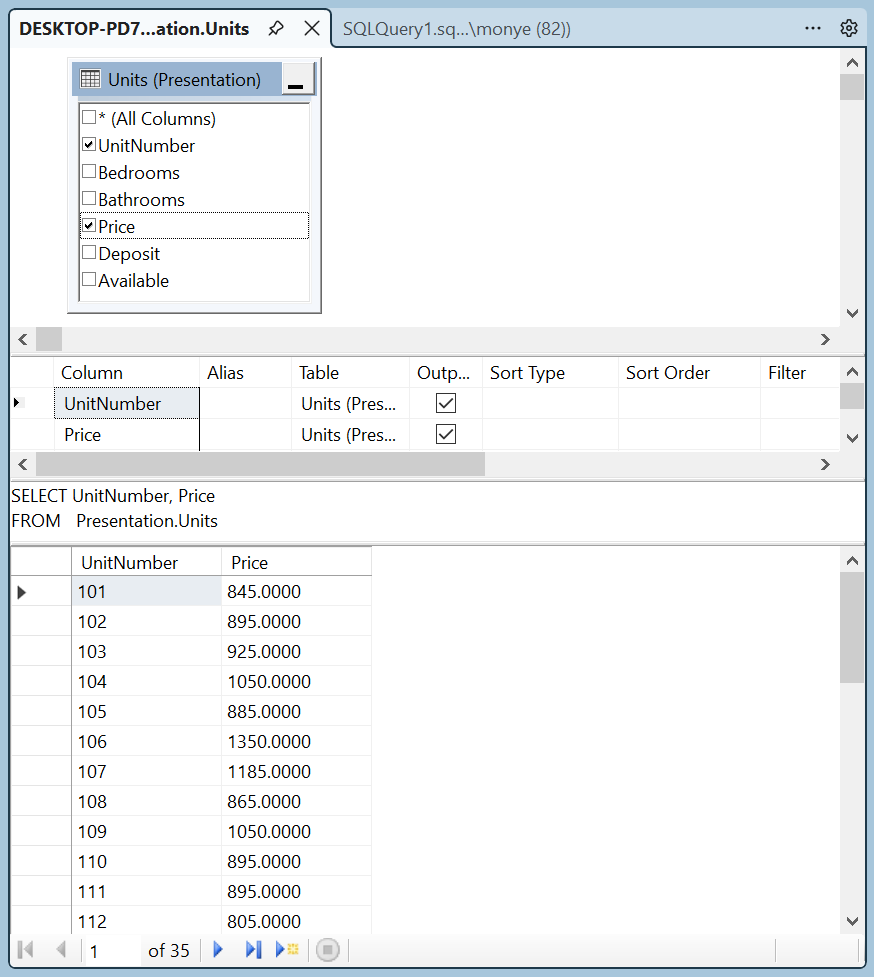
Task: Click diagram pane scroll right arrow
Action: pyautogui.click(x=825, y=340)
